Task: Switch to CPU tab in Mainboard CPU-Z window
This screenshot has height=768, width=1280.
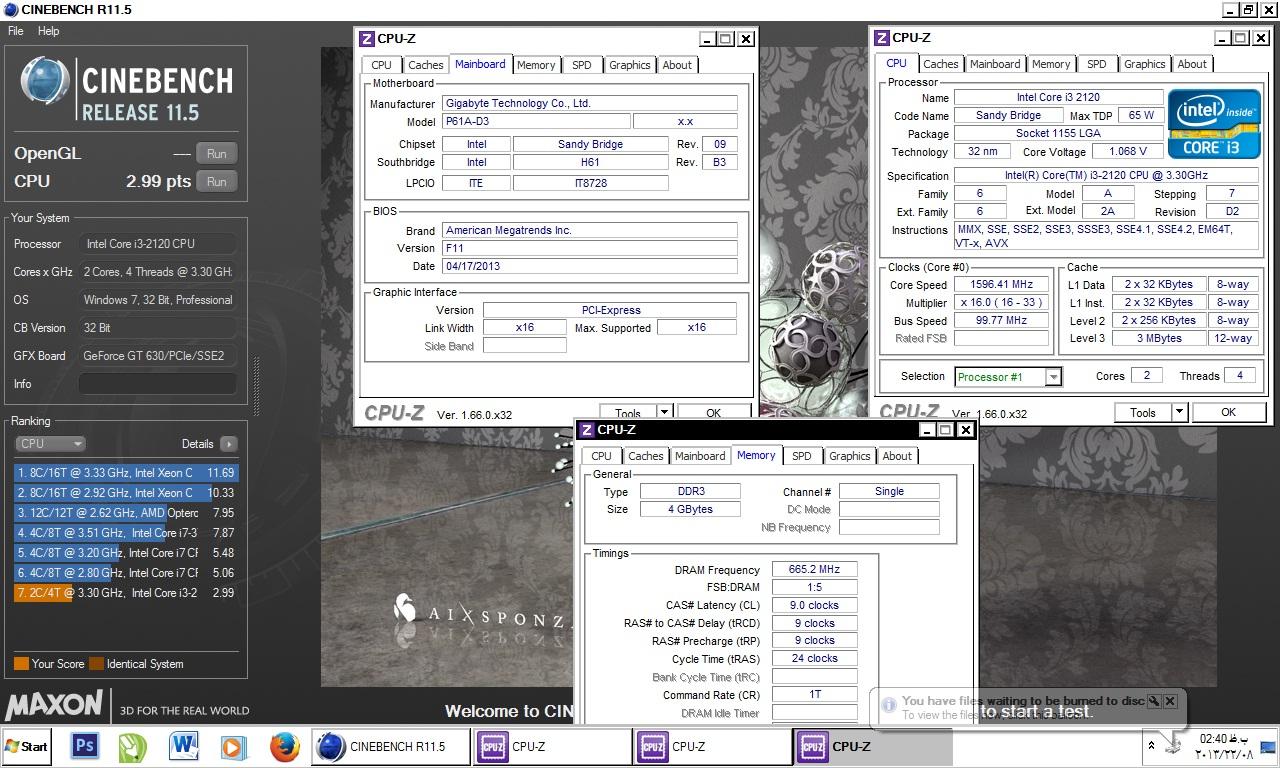Action: coord(382,65)
